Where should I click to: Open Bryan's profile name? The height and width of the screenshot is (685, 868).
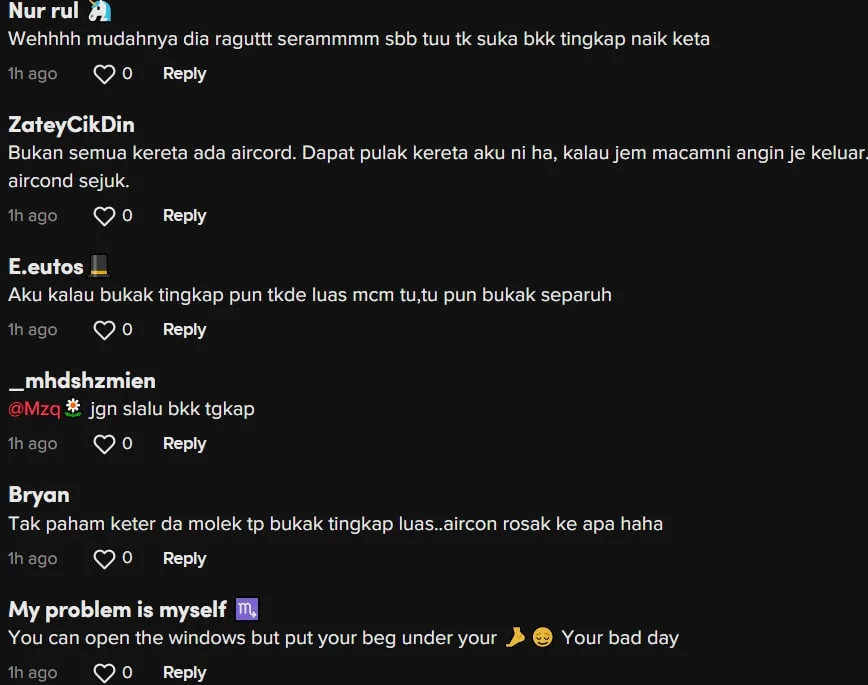coord(39,495)
